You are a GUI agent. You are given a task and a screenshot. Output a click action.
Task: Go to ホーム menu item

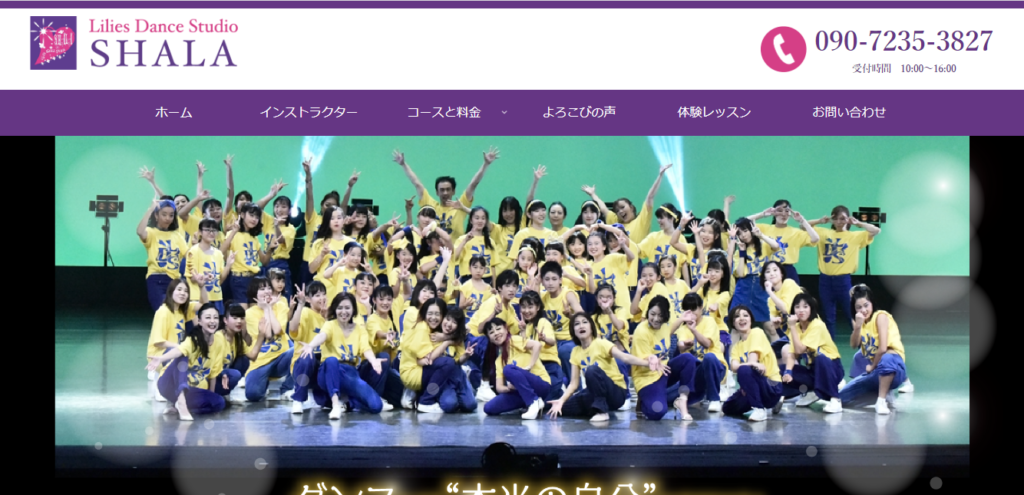pos(174,112)
